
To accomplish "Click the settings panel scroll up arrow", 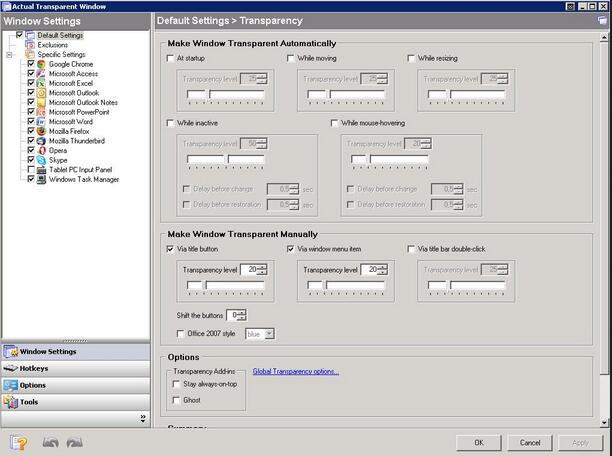I will (x=604, y=37).
